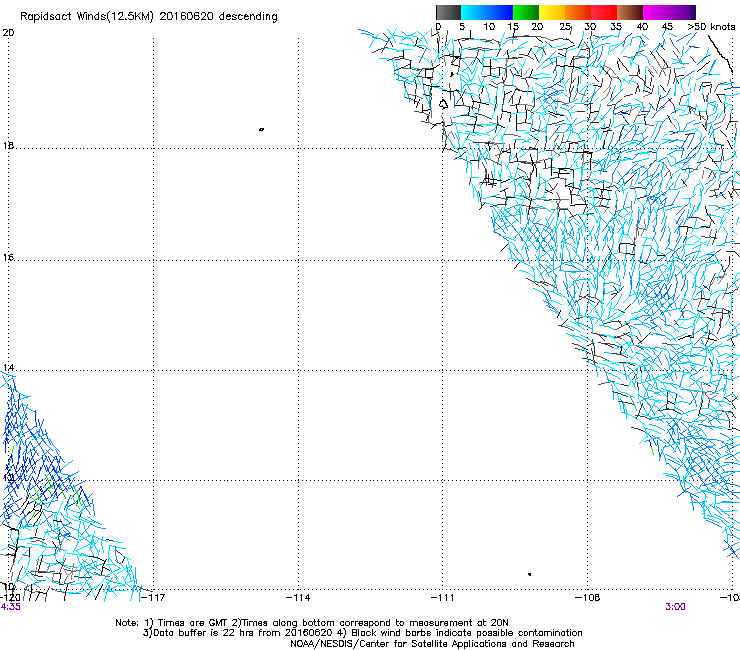Viewport: 740px width, 650px height.
Task: Click the "Data buffer is 22 hrs" note
Action: 237,633
